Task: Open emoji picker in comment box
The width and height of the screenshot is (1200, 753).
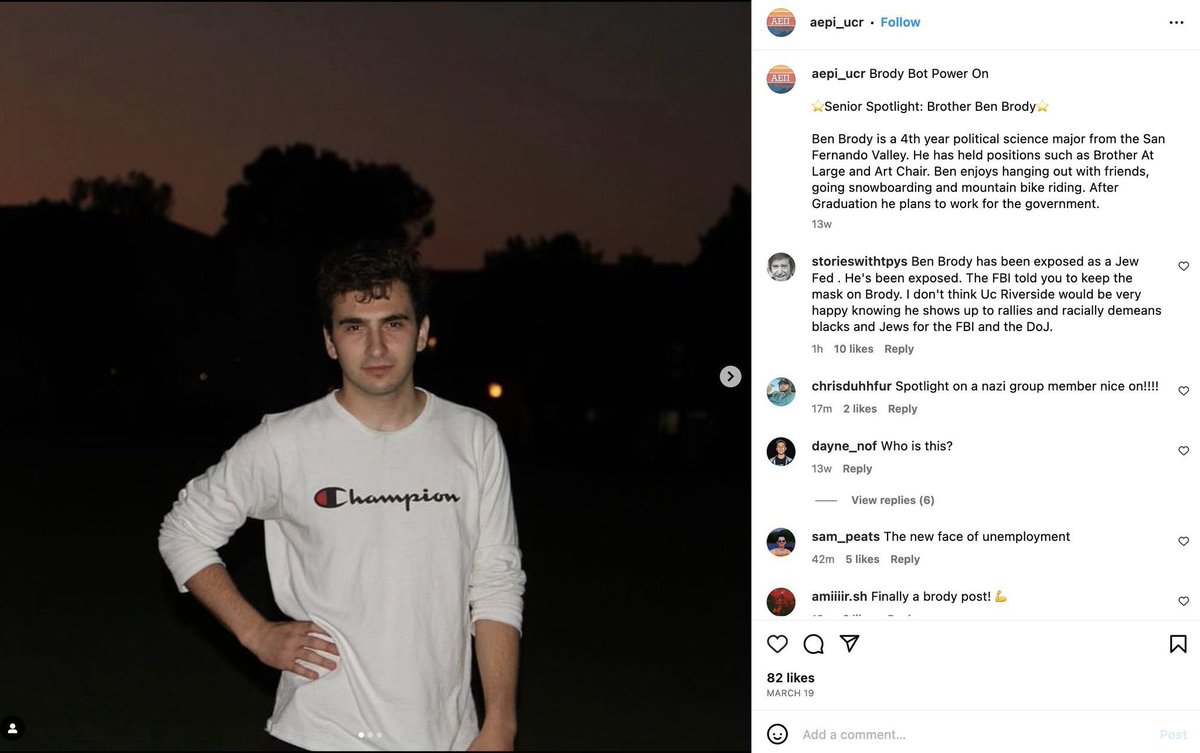Action: pyautogui.click(x=777, y=734)
